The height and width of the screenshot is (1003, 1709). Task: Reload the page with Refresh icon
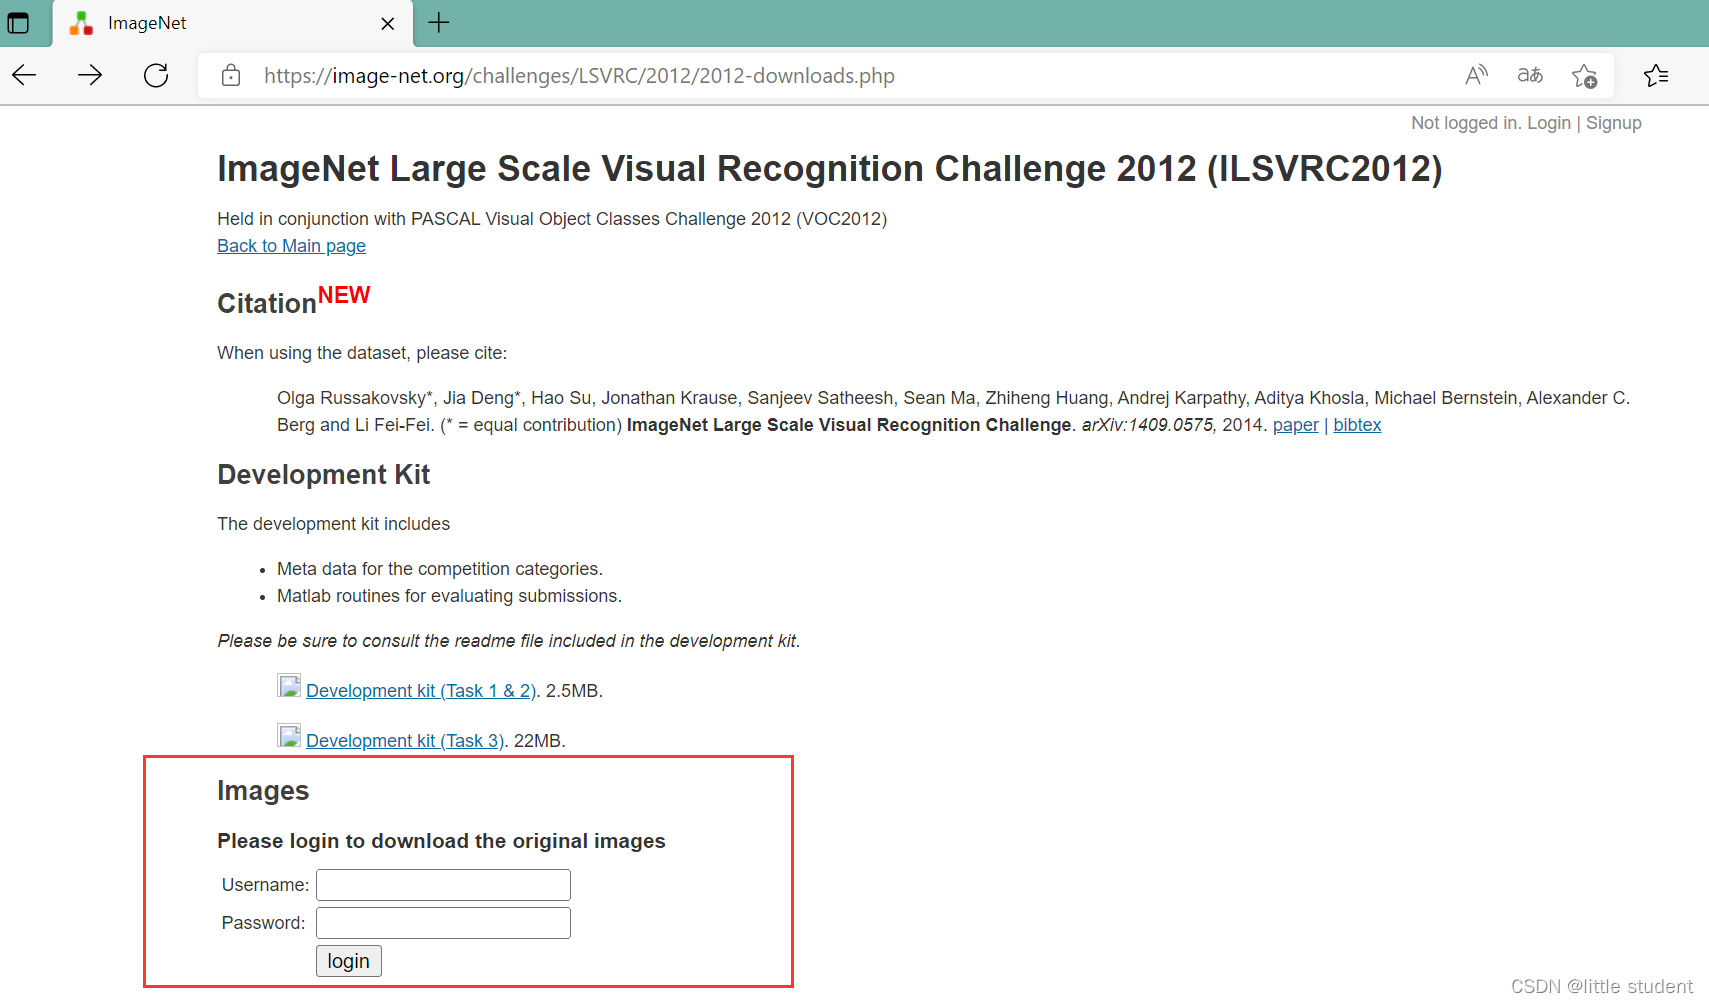156,75
